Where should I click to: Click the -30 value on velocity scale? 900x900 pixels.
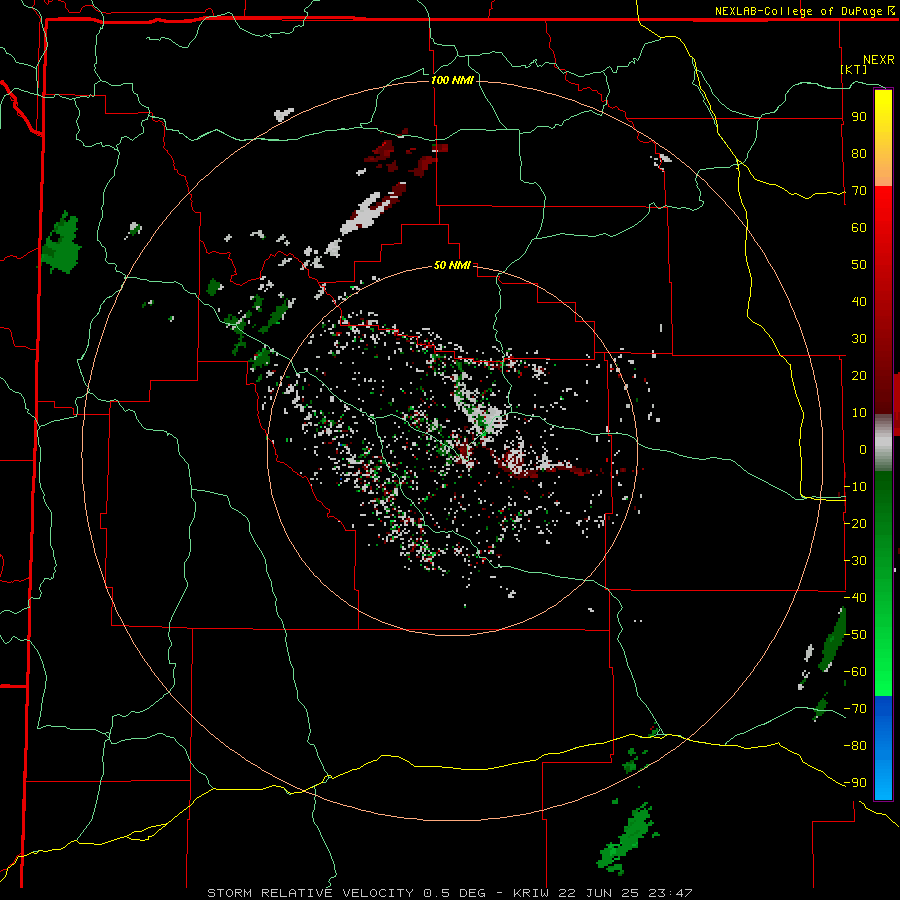856,561
